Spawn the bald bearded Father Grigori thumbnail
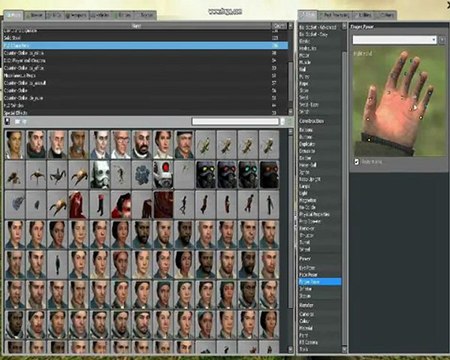450x360 pixels. (x=142, y=144)
